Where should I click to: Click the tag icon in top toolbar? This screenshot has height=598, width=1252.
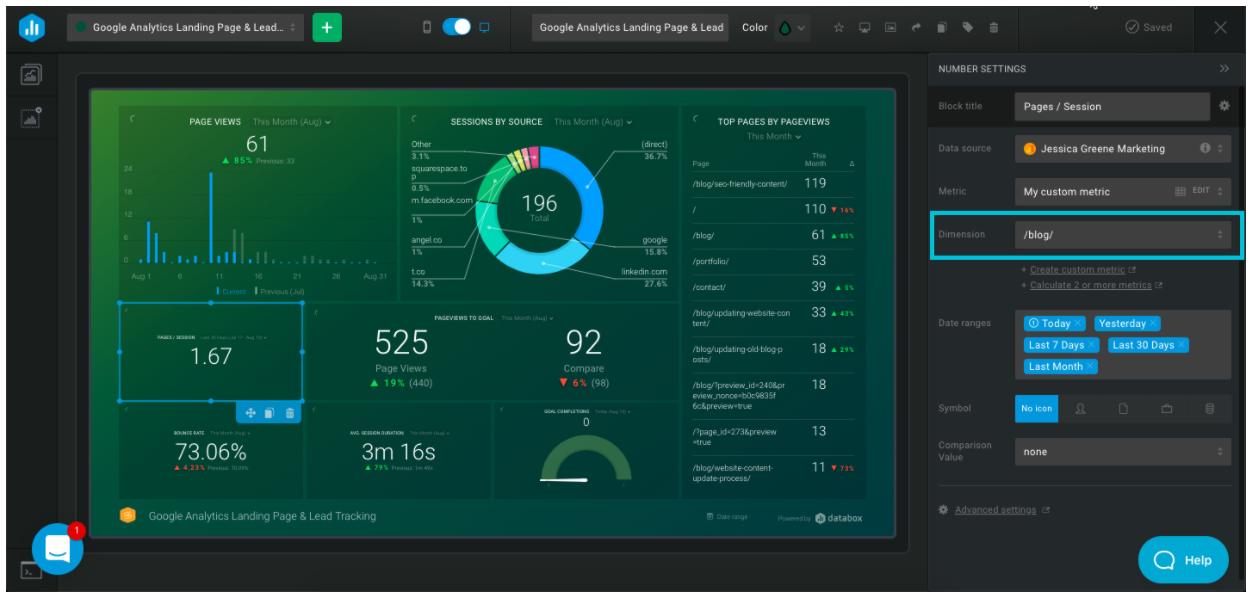[967, 28]
